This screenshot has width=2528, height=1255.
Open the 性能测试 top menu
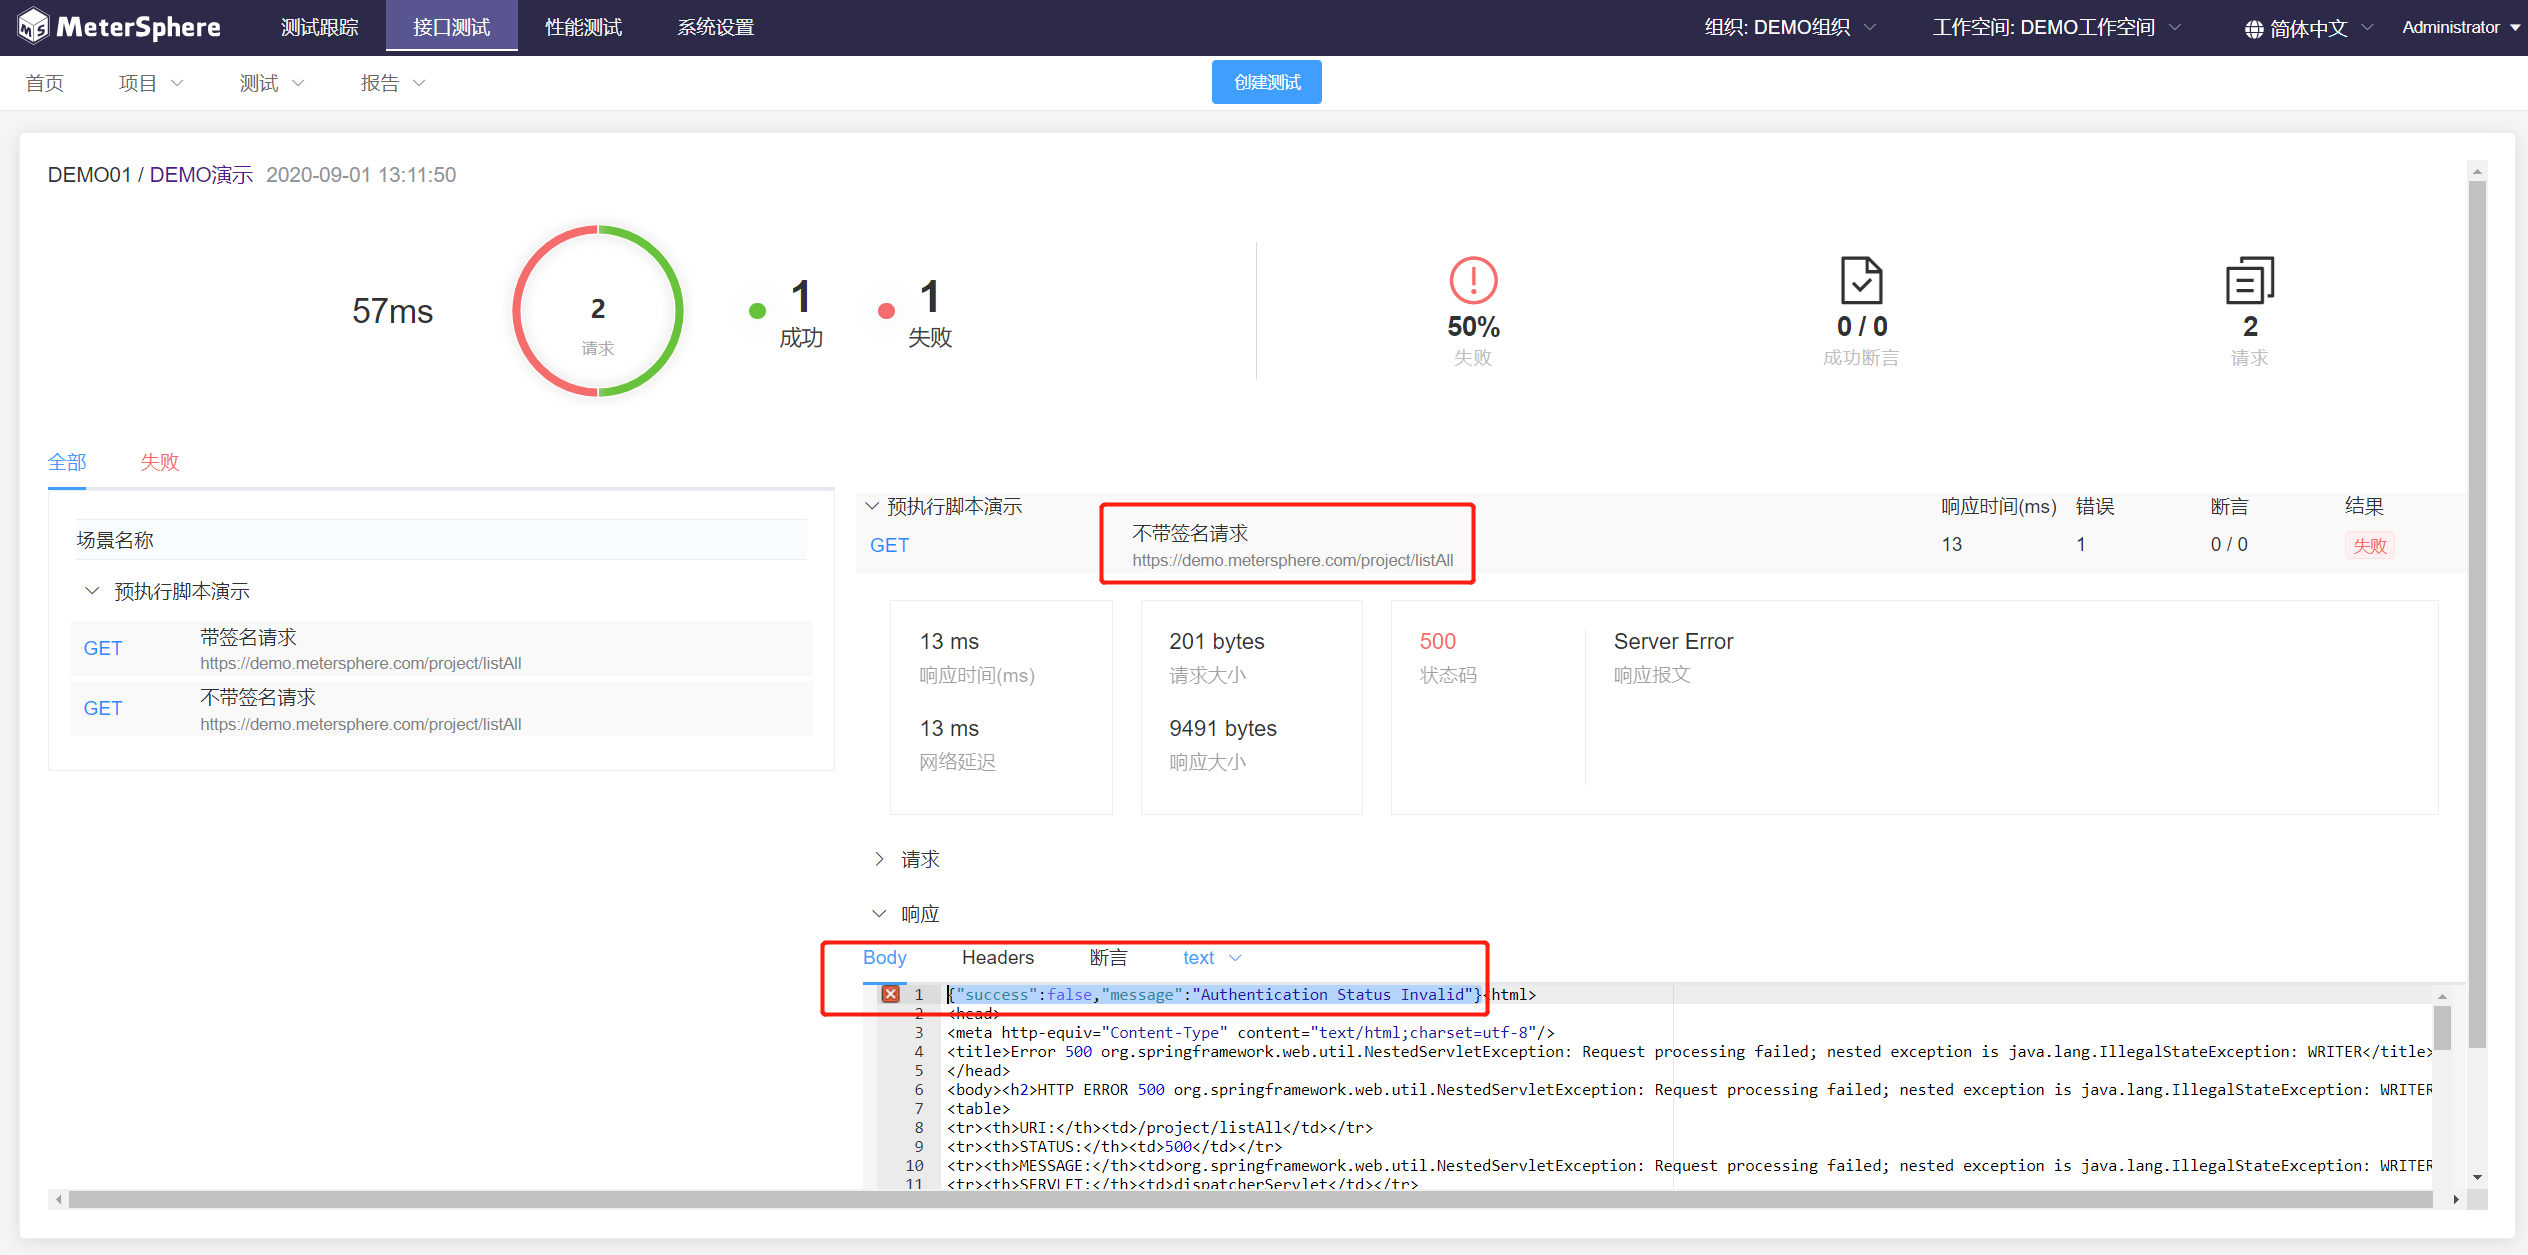click(x=583, y=28)
